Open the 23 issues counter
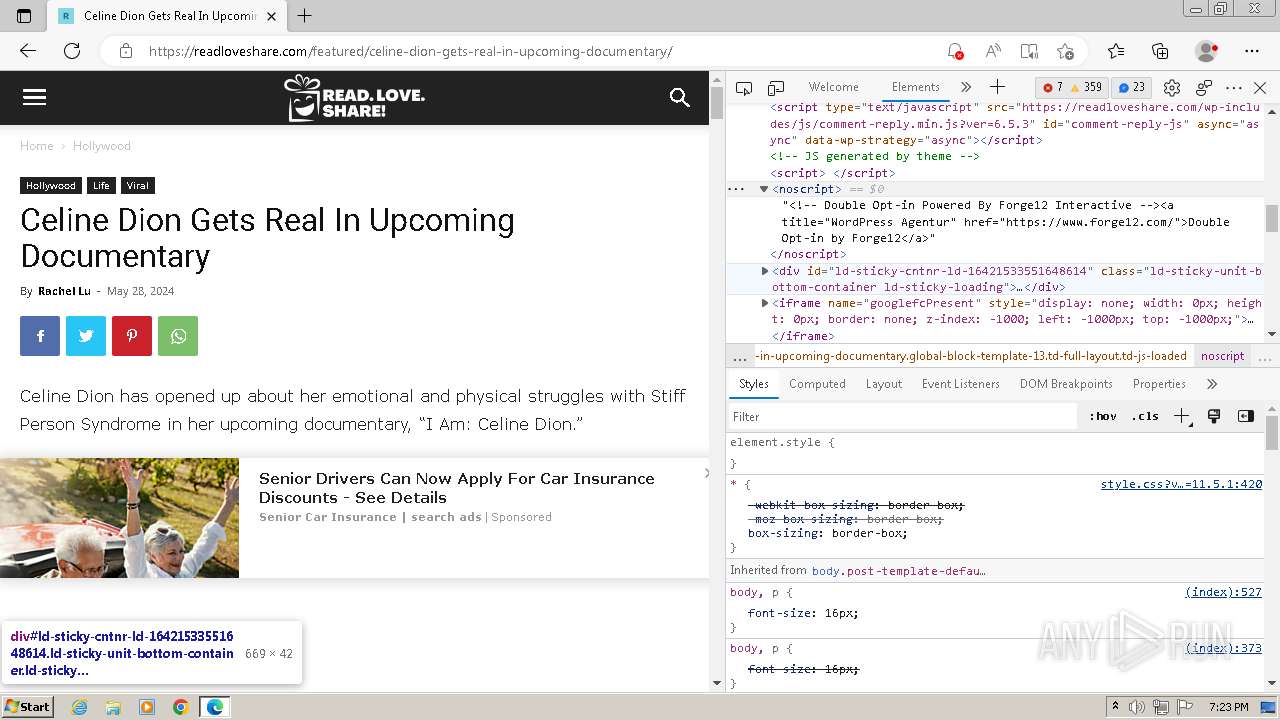The image size is (1280, 720). pyautogui.click(x=1132, y=87)
